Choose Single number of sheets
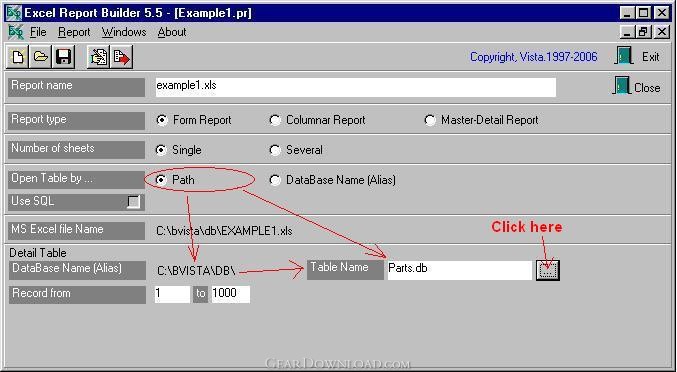Image resolution: width=677 pixels, height=372 pixels. click(x=161, y=150)
